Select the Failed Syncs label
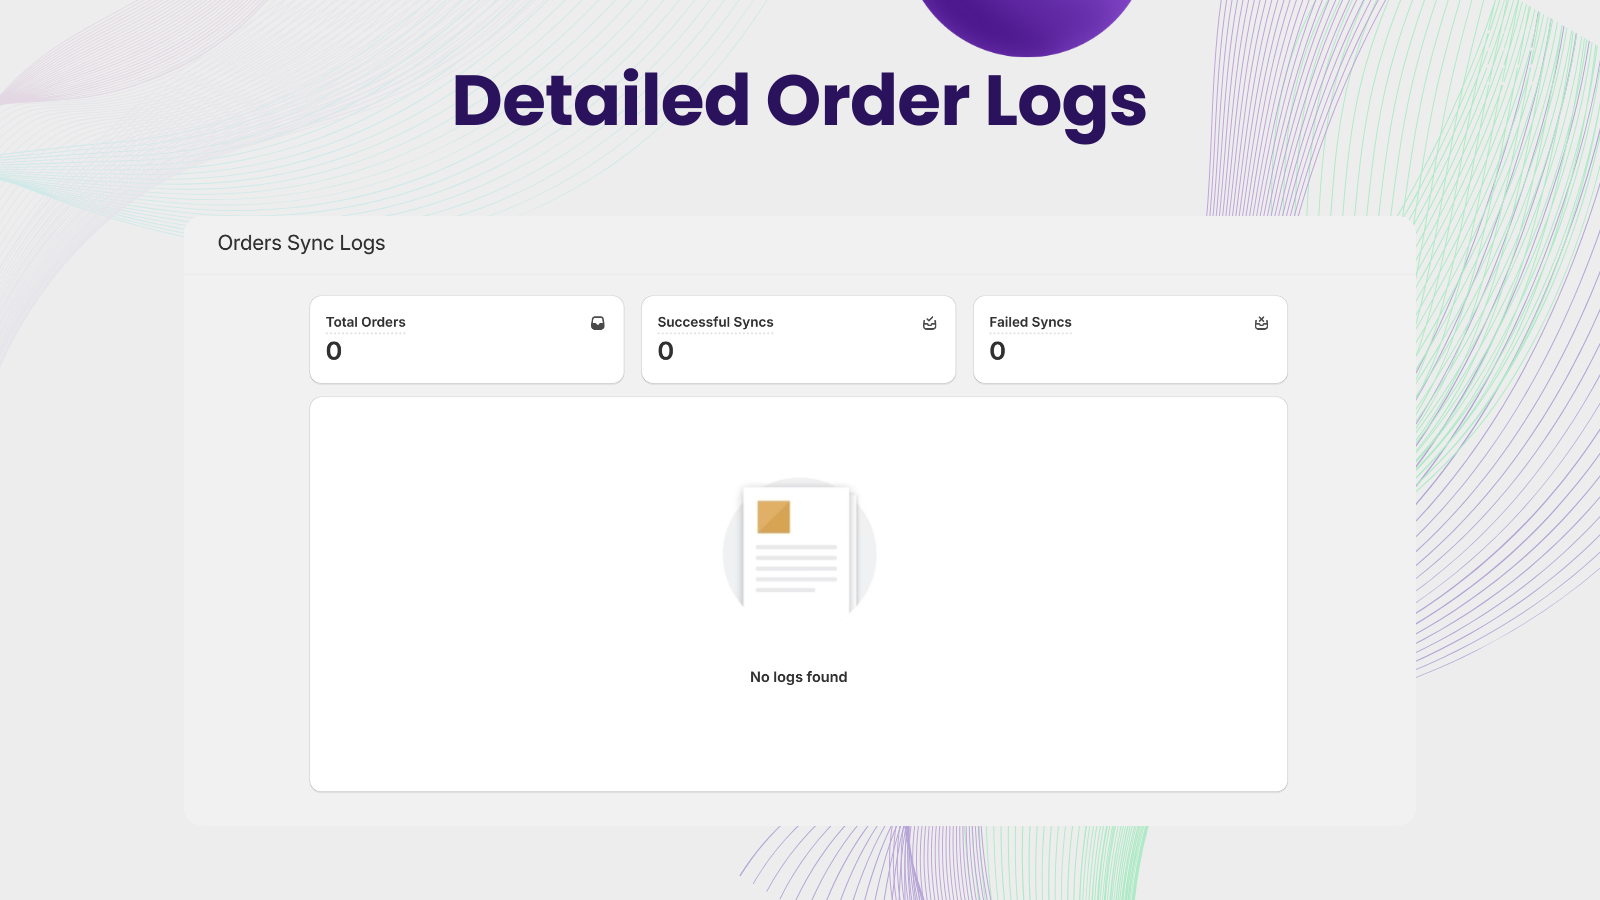 point(1030,322)
